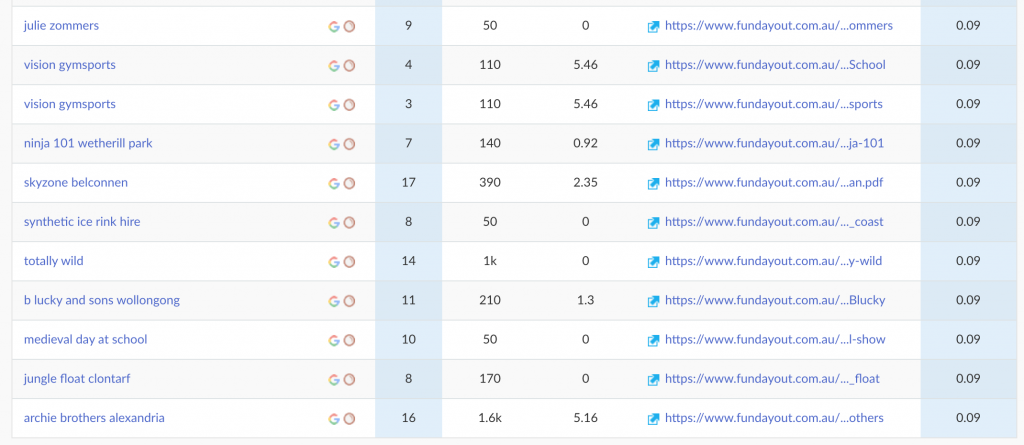
Task: Open the julie zommers keyword link
Action: click(x=61, y=25)
